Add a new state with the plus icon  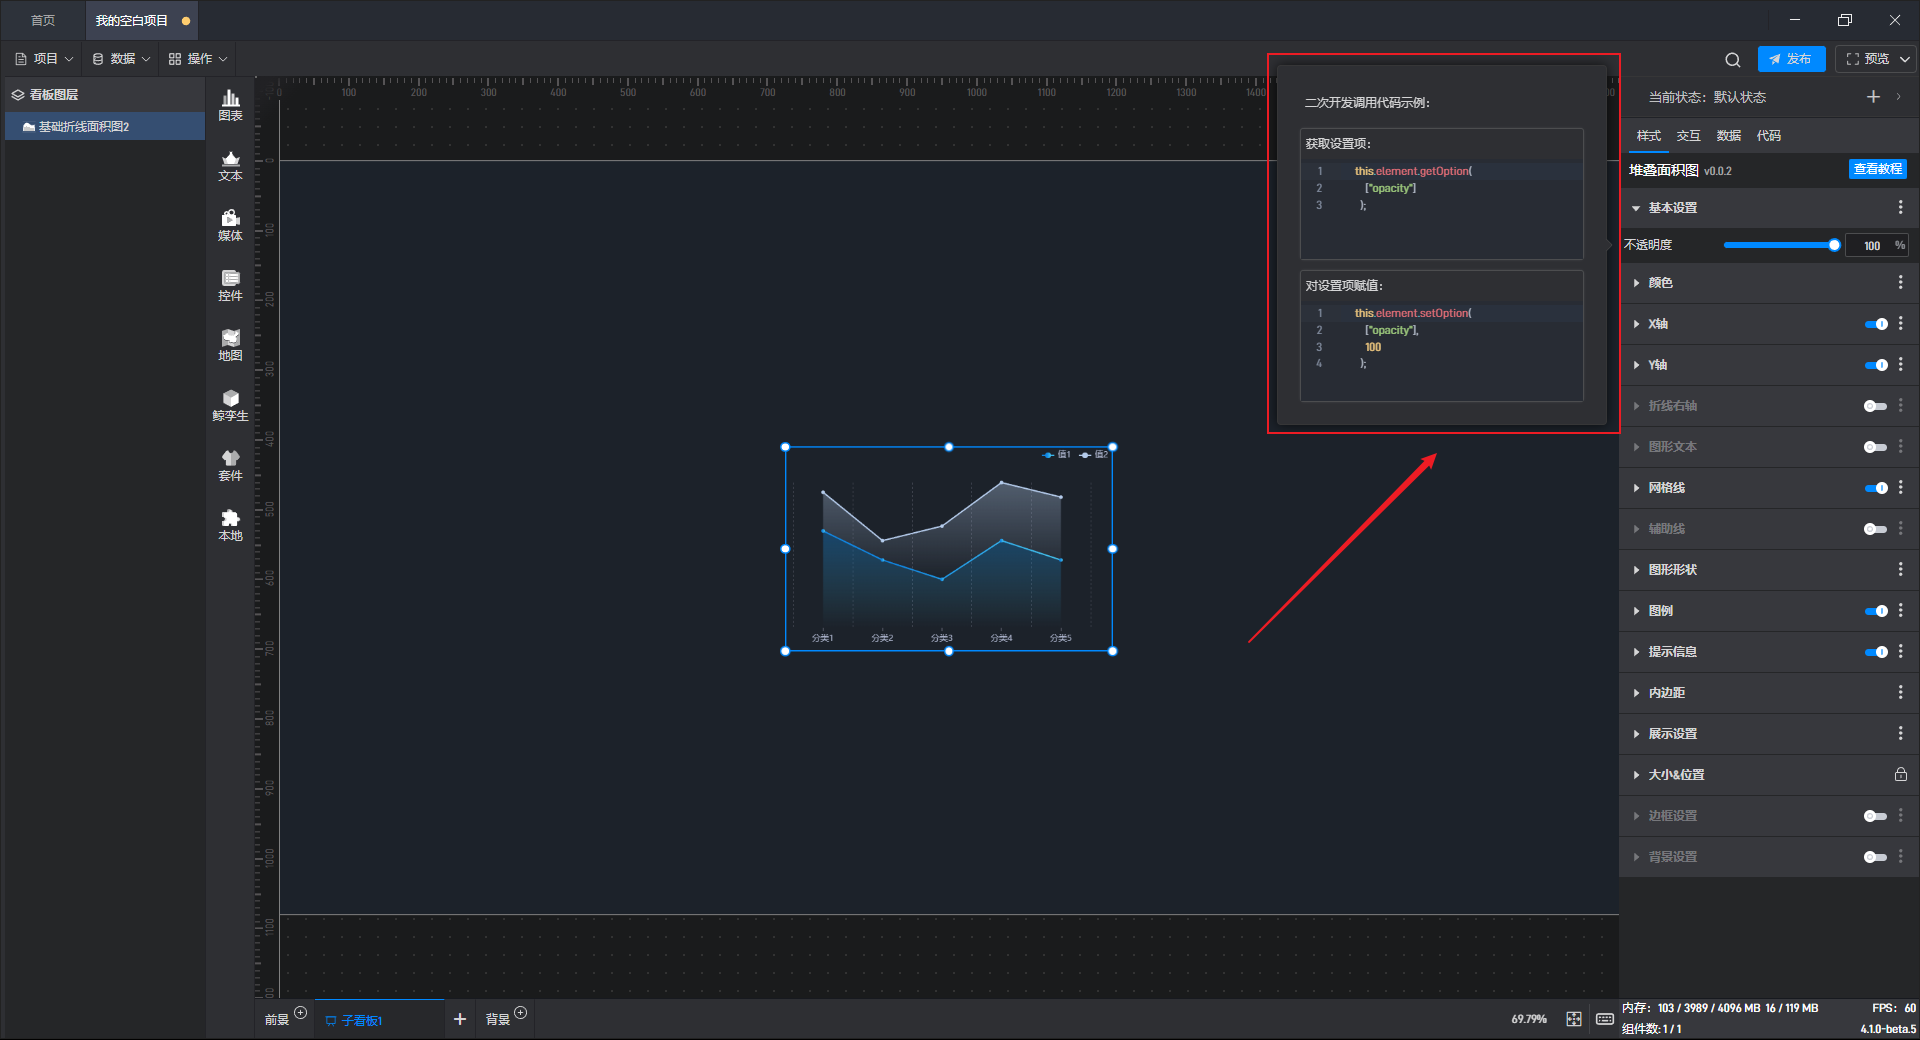point(1873,97)
